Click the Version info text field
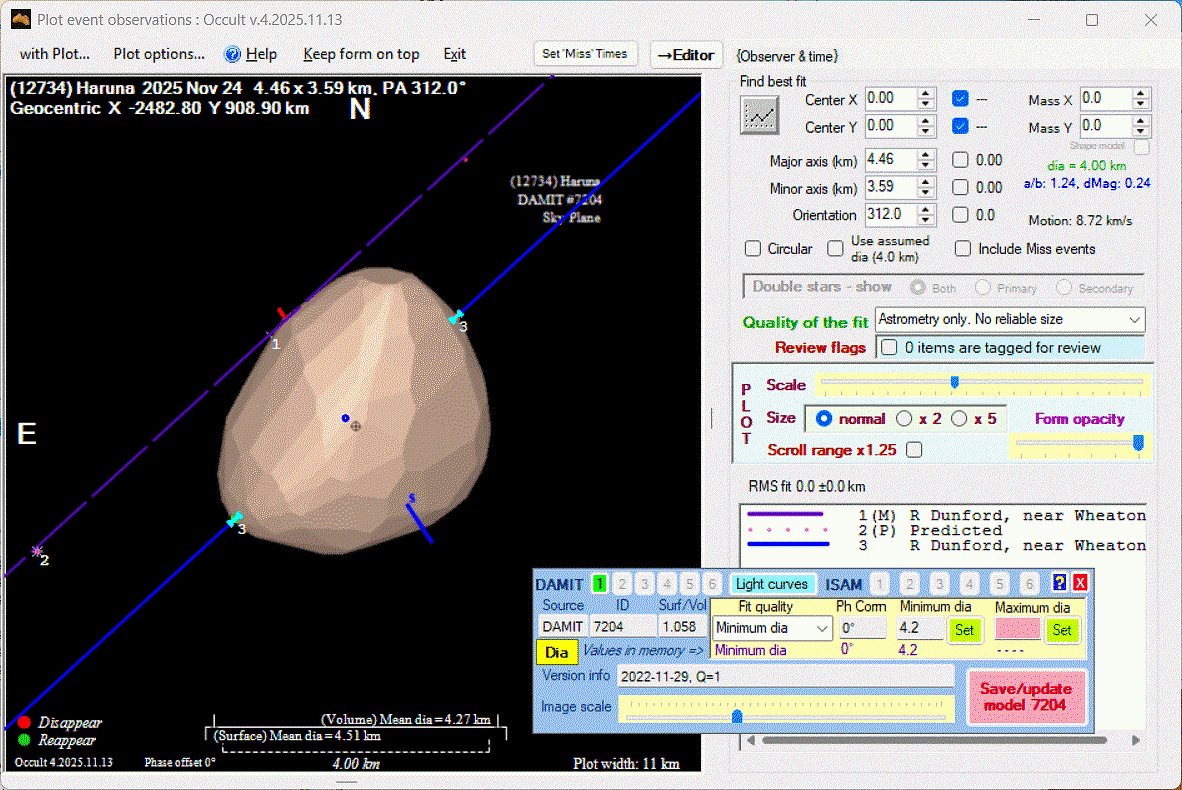Image resolution: width=1182 pixels, height=790 pixels. 785,676
